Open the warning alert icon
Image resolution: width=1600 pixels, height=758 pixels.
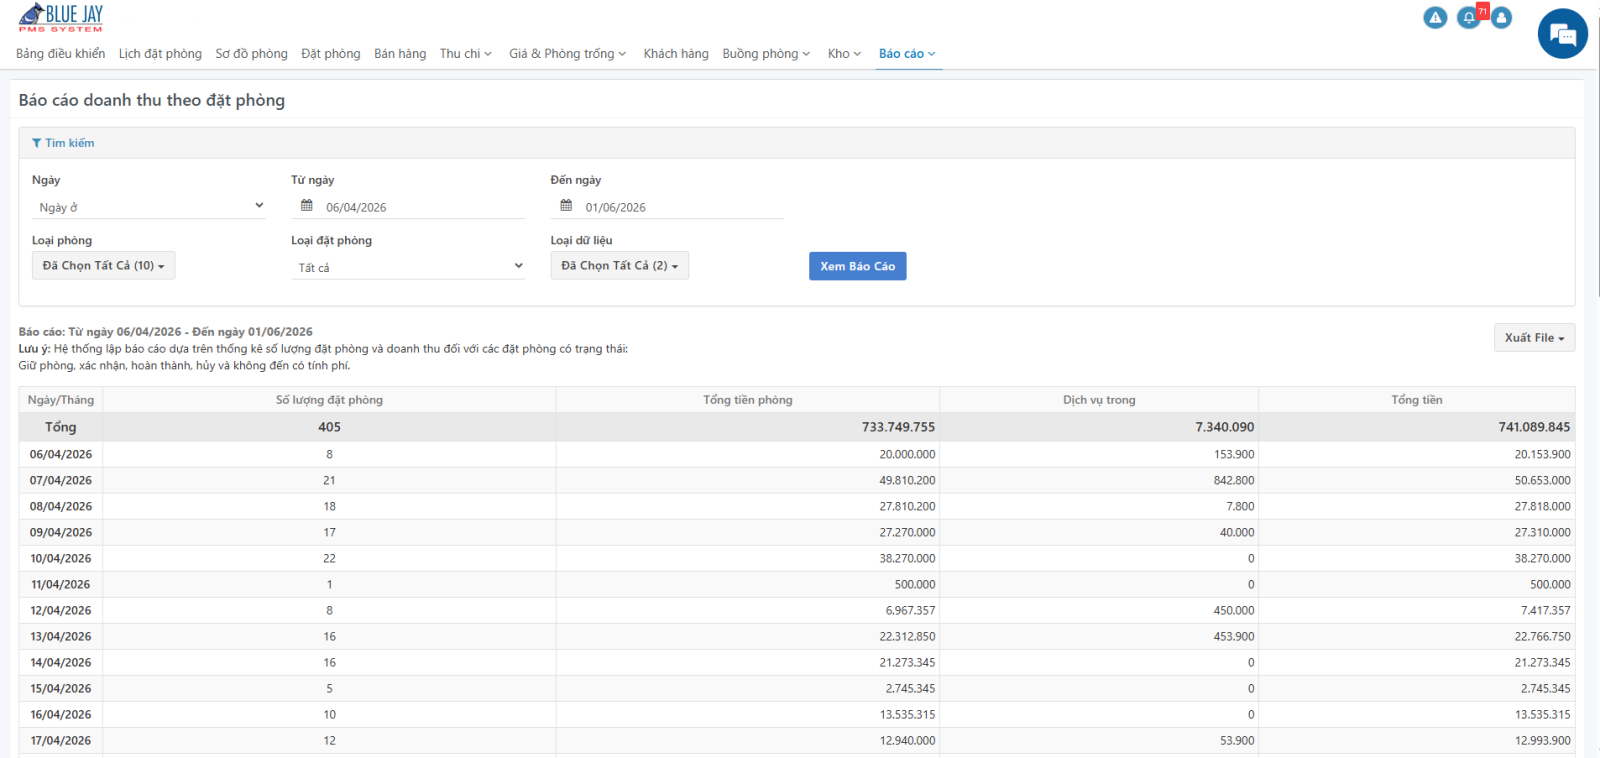[x=1435, y=17]
